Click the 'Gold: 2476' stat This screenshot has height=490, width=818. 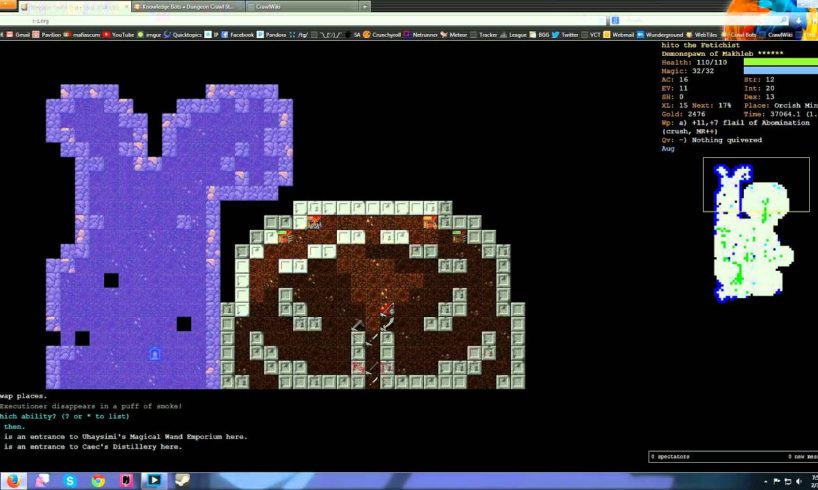point(683,114)
